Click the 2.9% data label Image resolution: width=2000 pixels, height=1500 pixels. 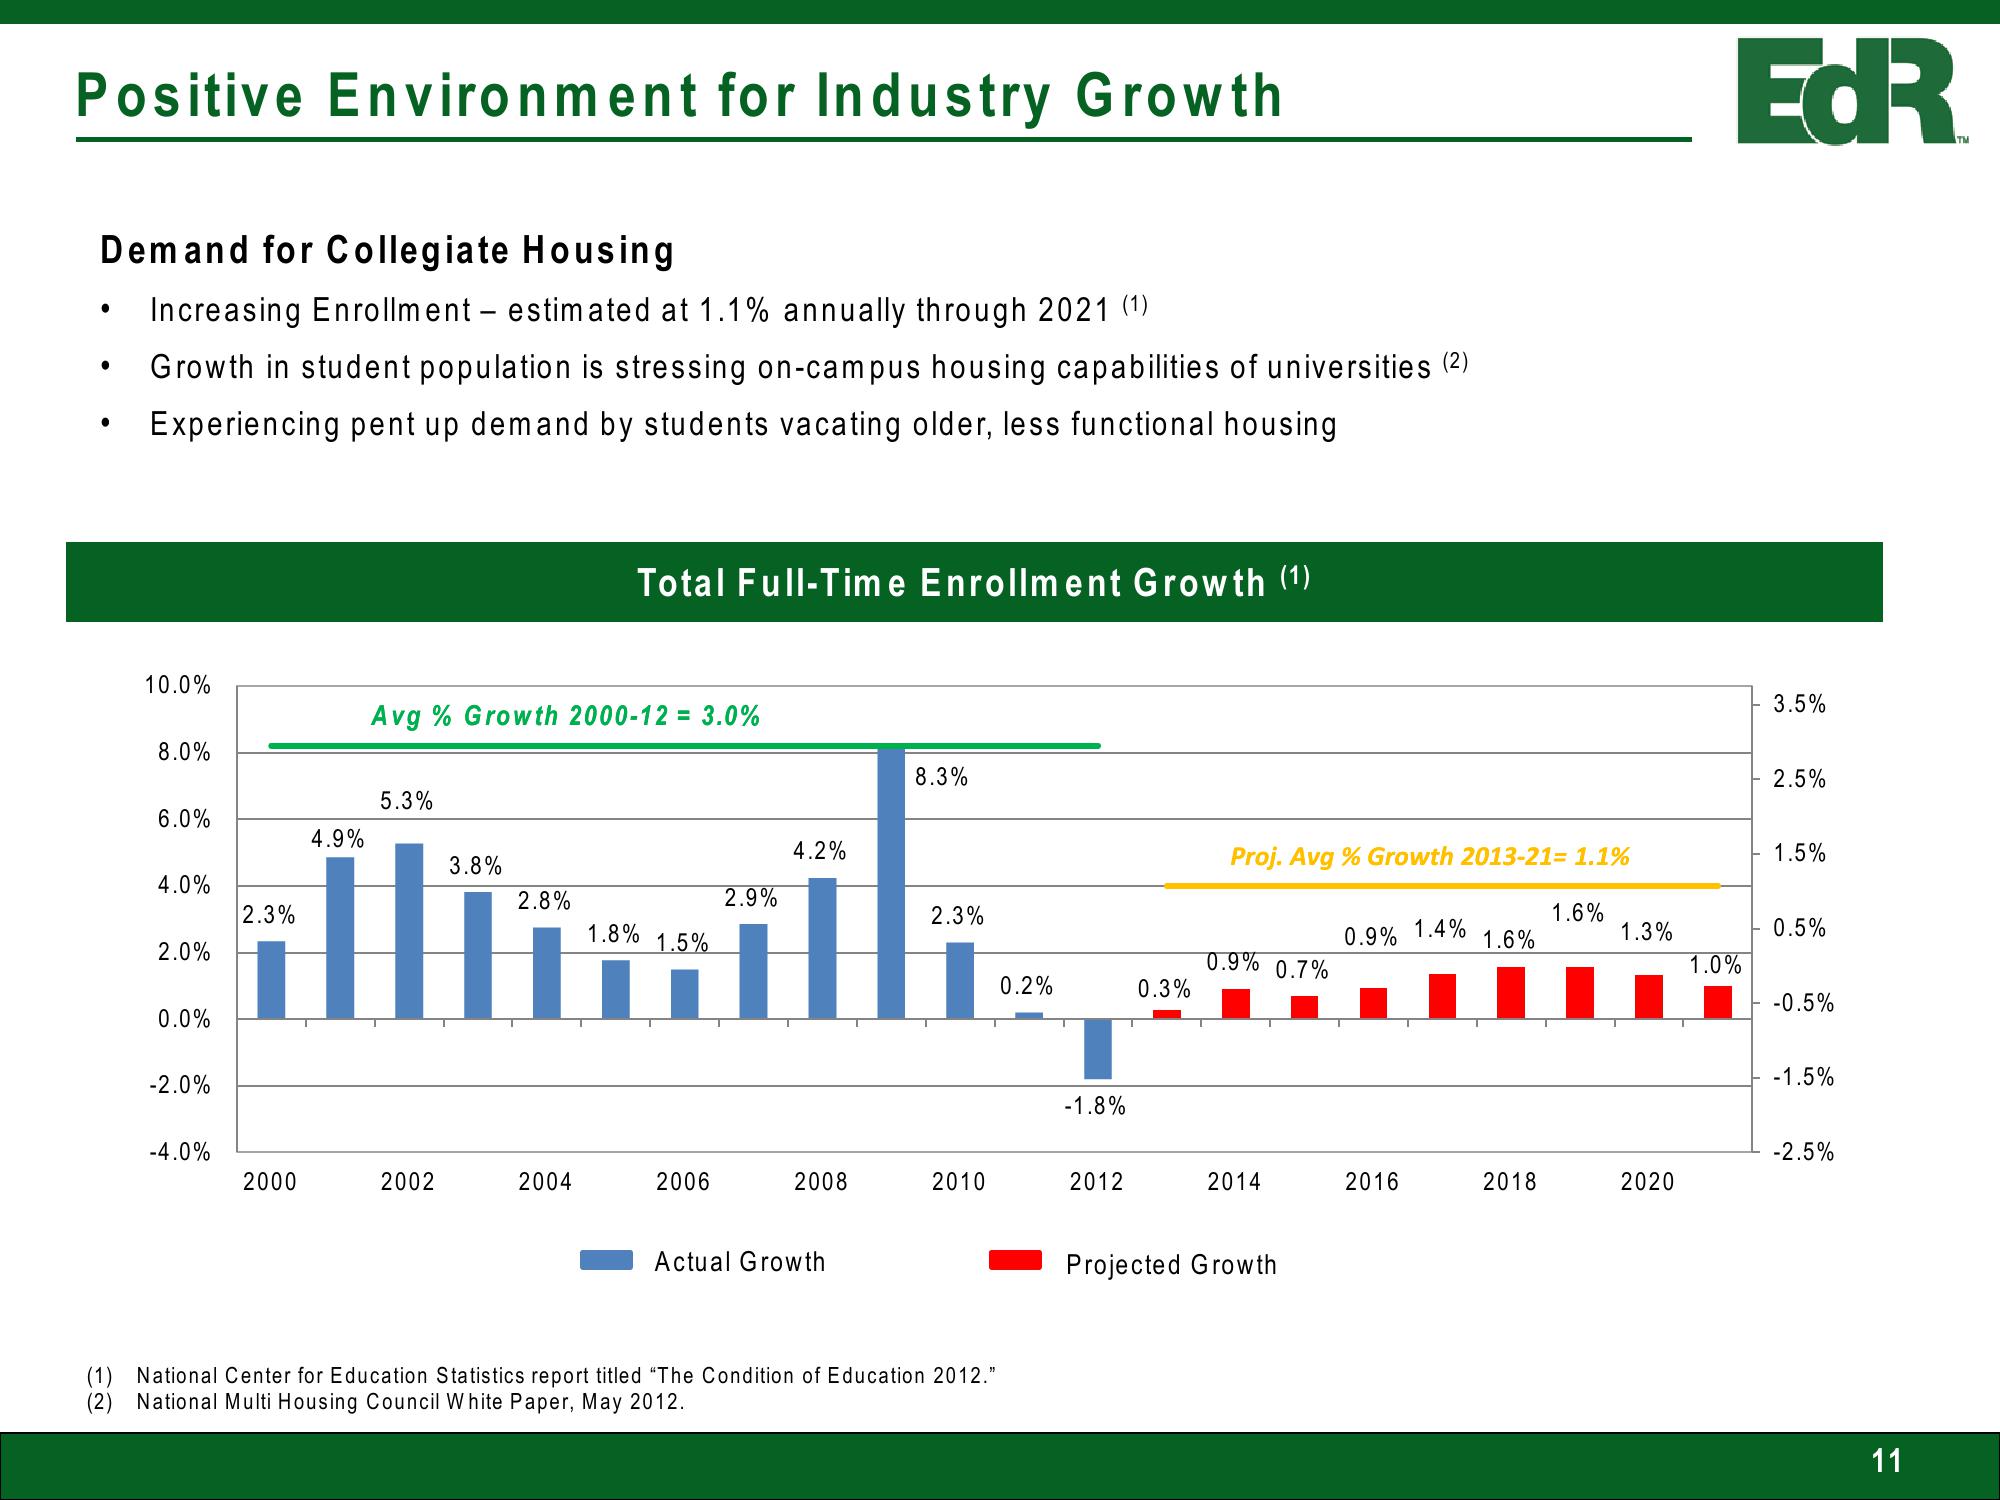click(x=751, y=897)
